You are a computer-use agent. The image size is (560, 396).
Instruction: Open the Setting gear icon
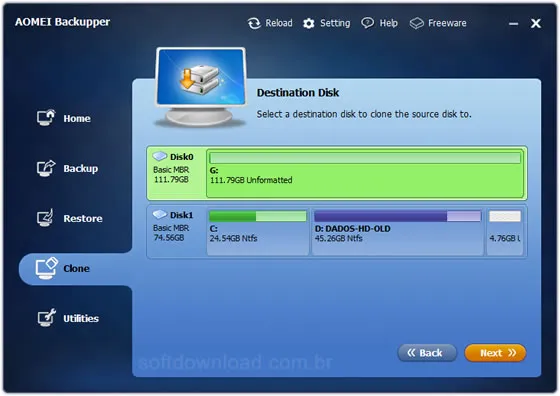click(309, 24)
